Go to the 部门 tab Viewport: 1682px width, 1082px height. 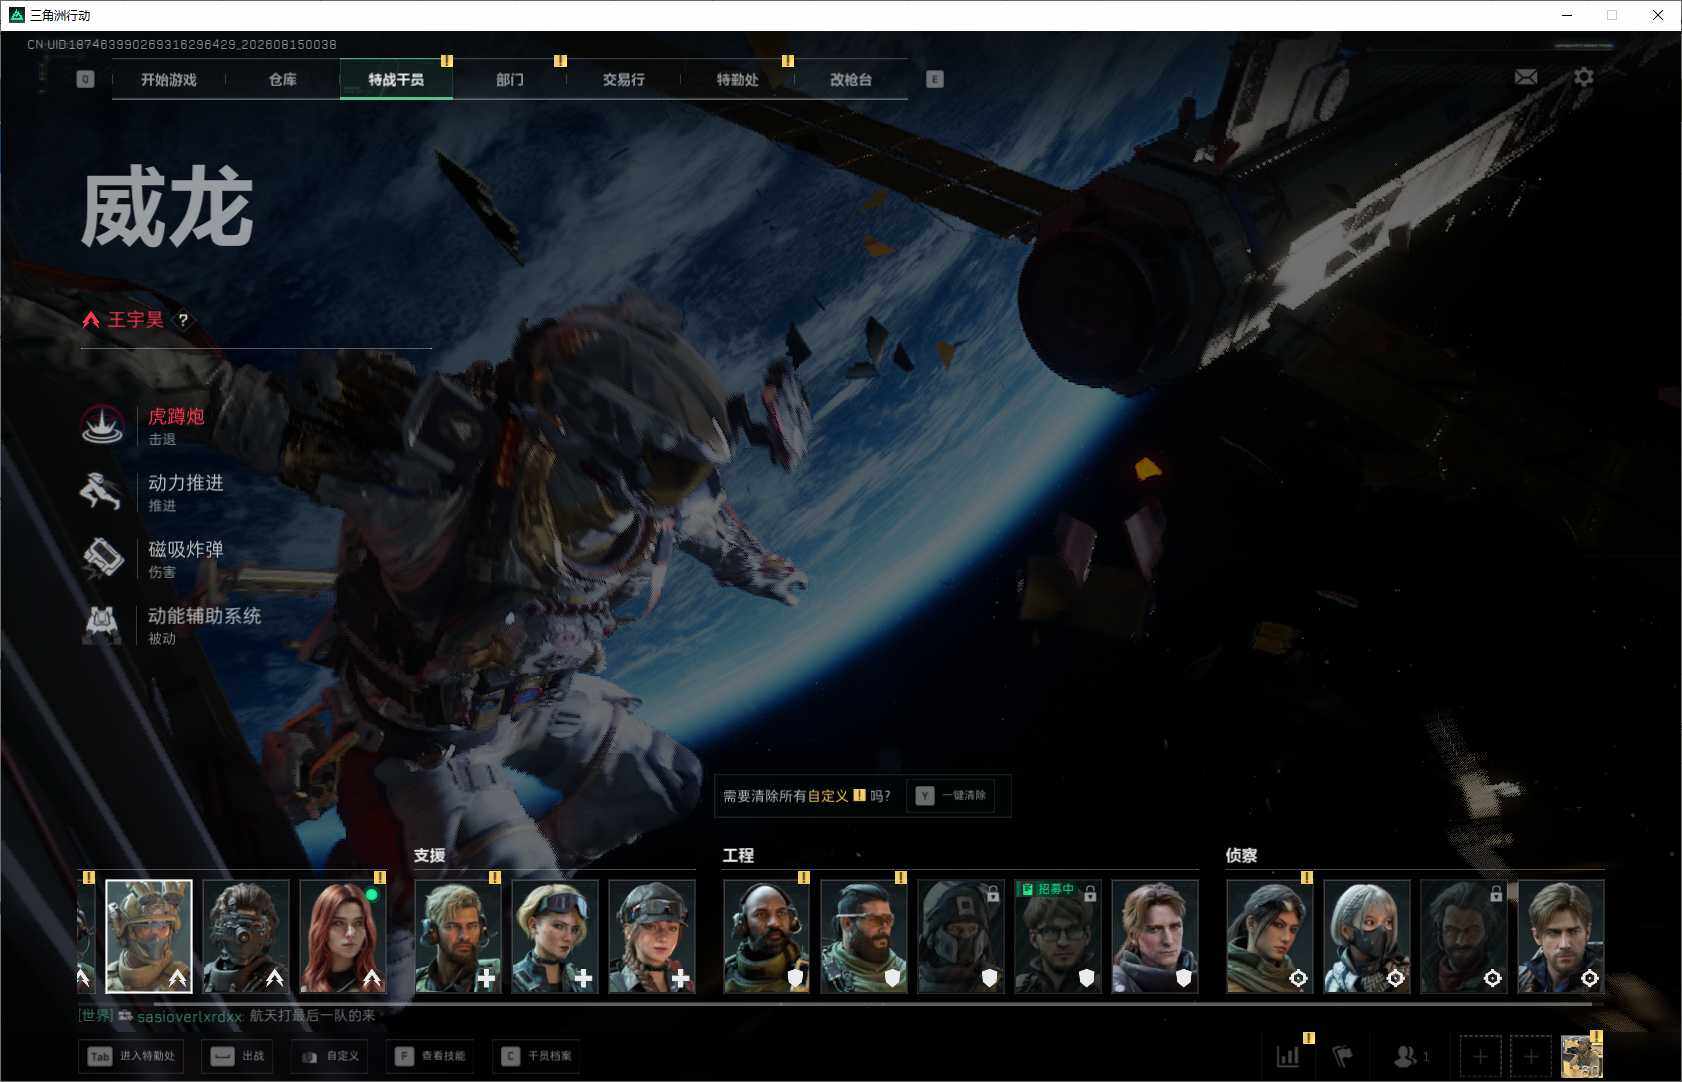(510, 80)
